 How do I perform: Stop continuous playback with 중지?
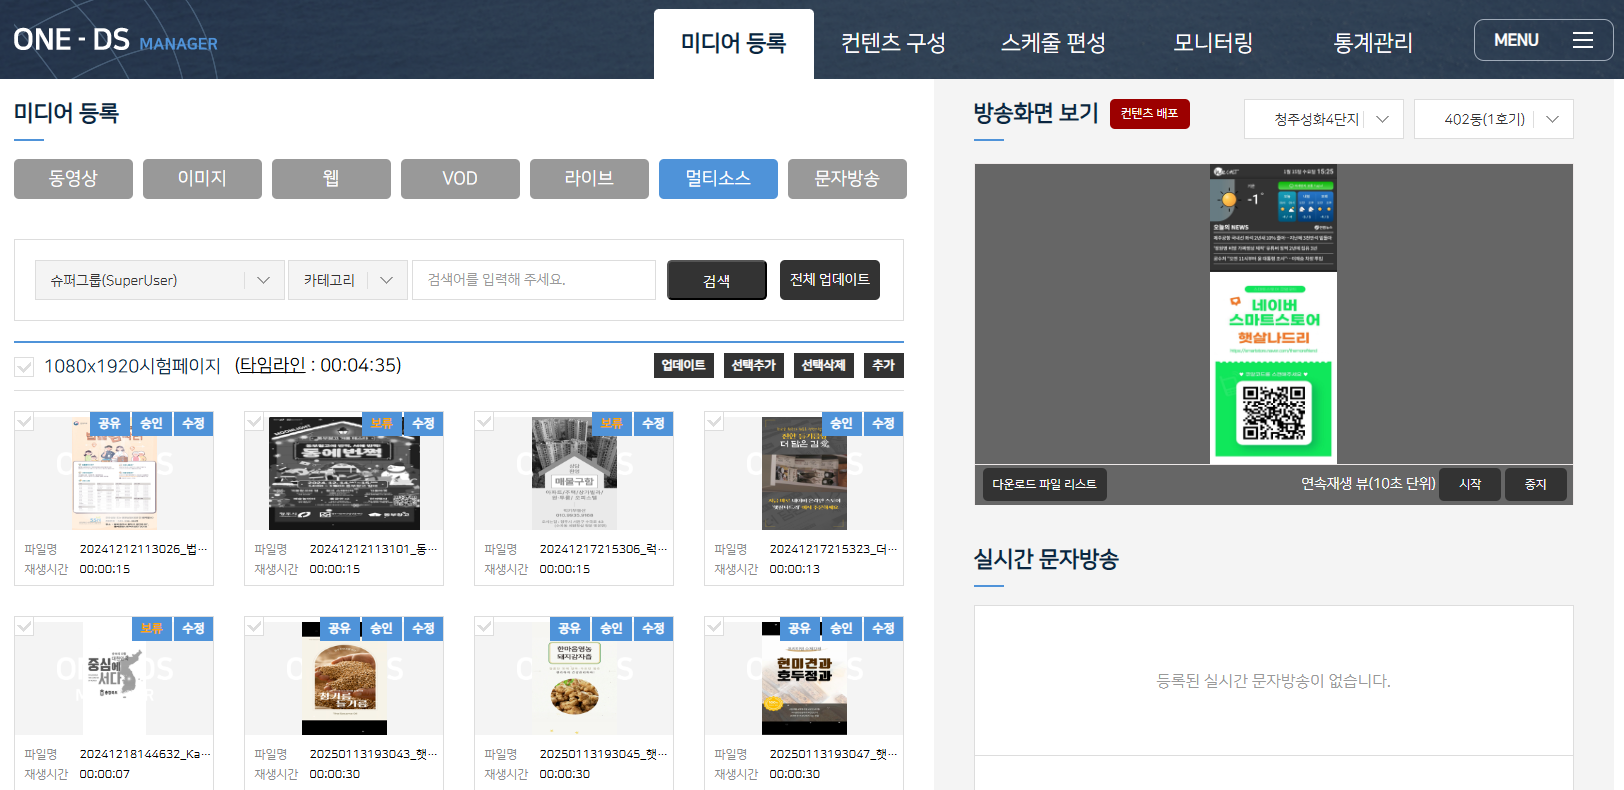pos(1536,484)
